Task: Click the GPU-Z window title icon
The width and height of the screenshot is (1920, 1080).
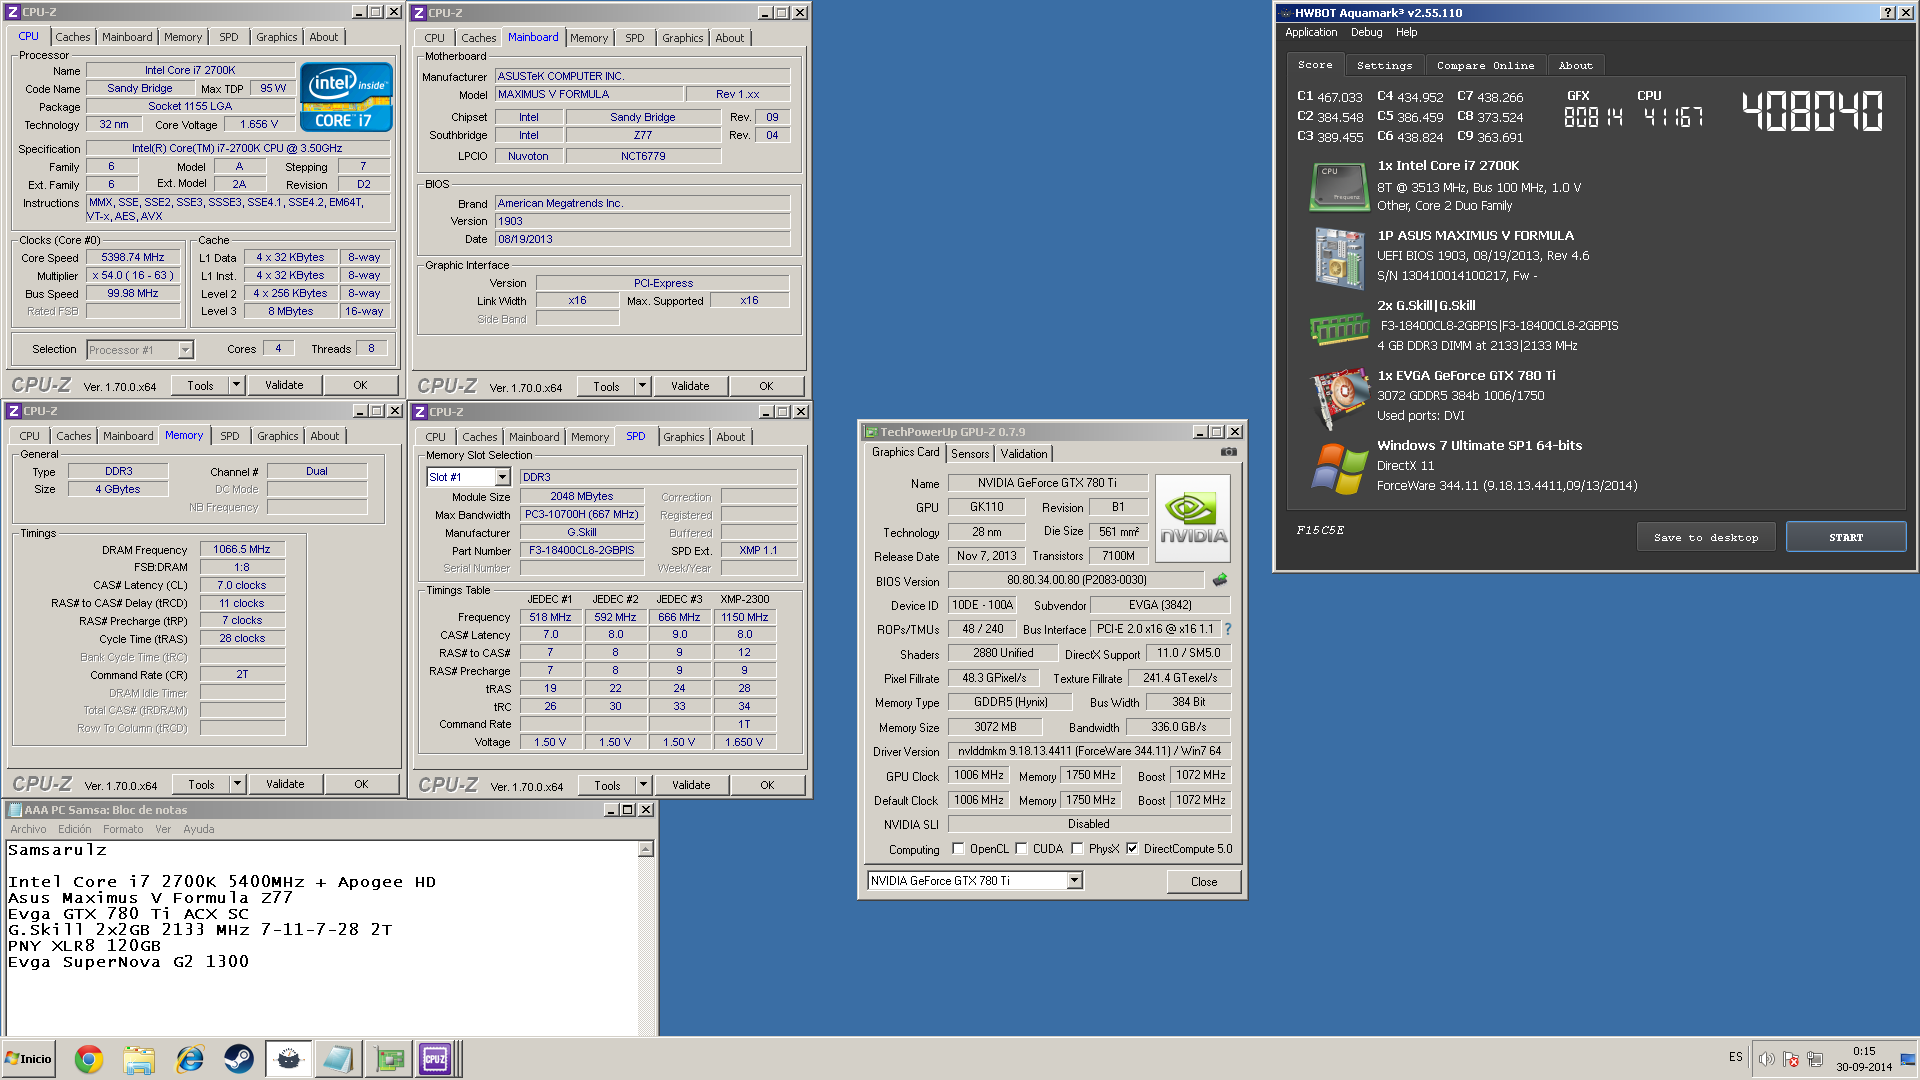Action: click(871, 432)
